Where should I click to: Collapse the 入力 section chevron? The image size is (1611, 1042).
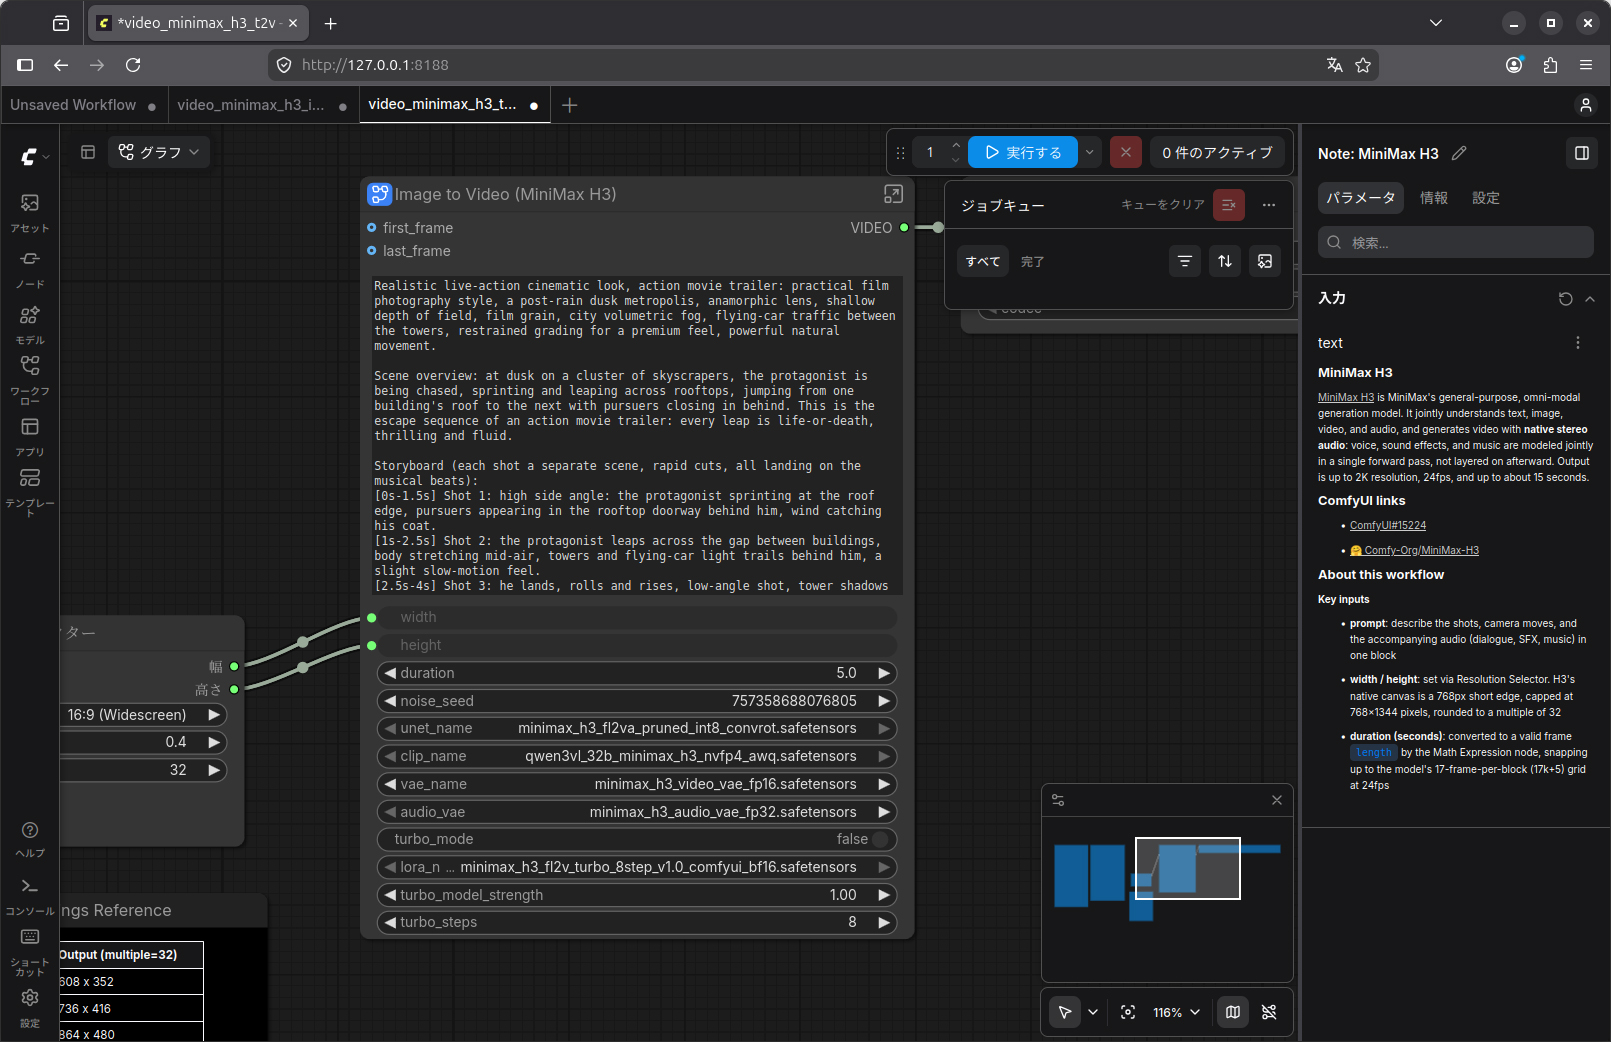[1590, 299]
